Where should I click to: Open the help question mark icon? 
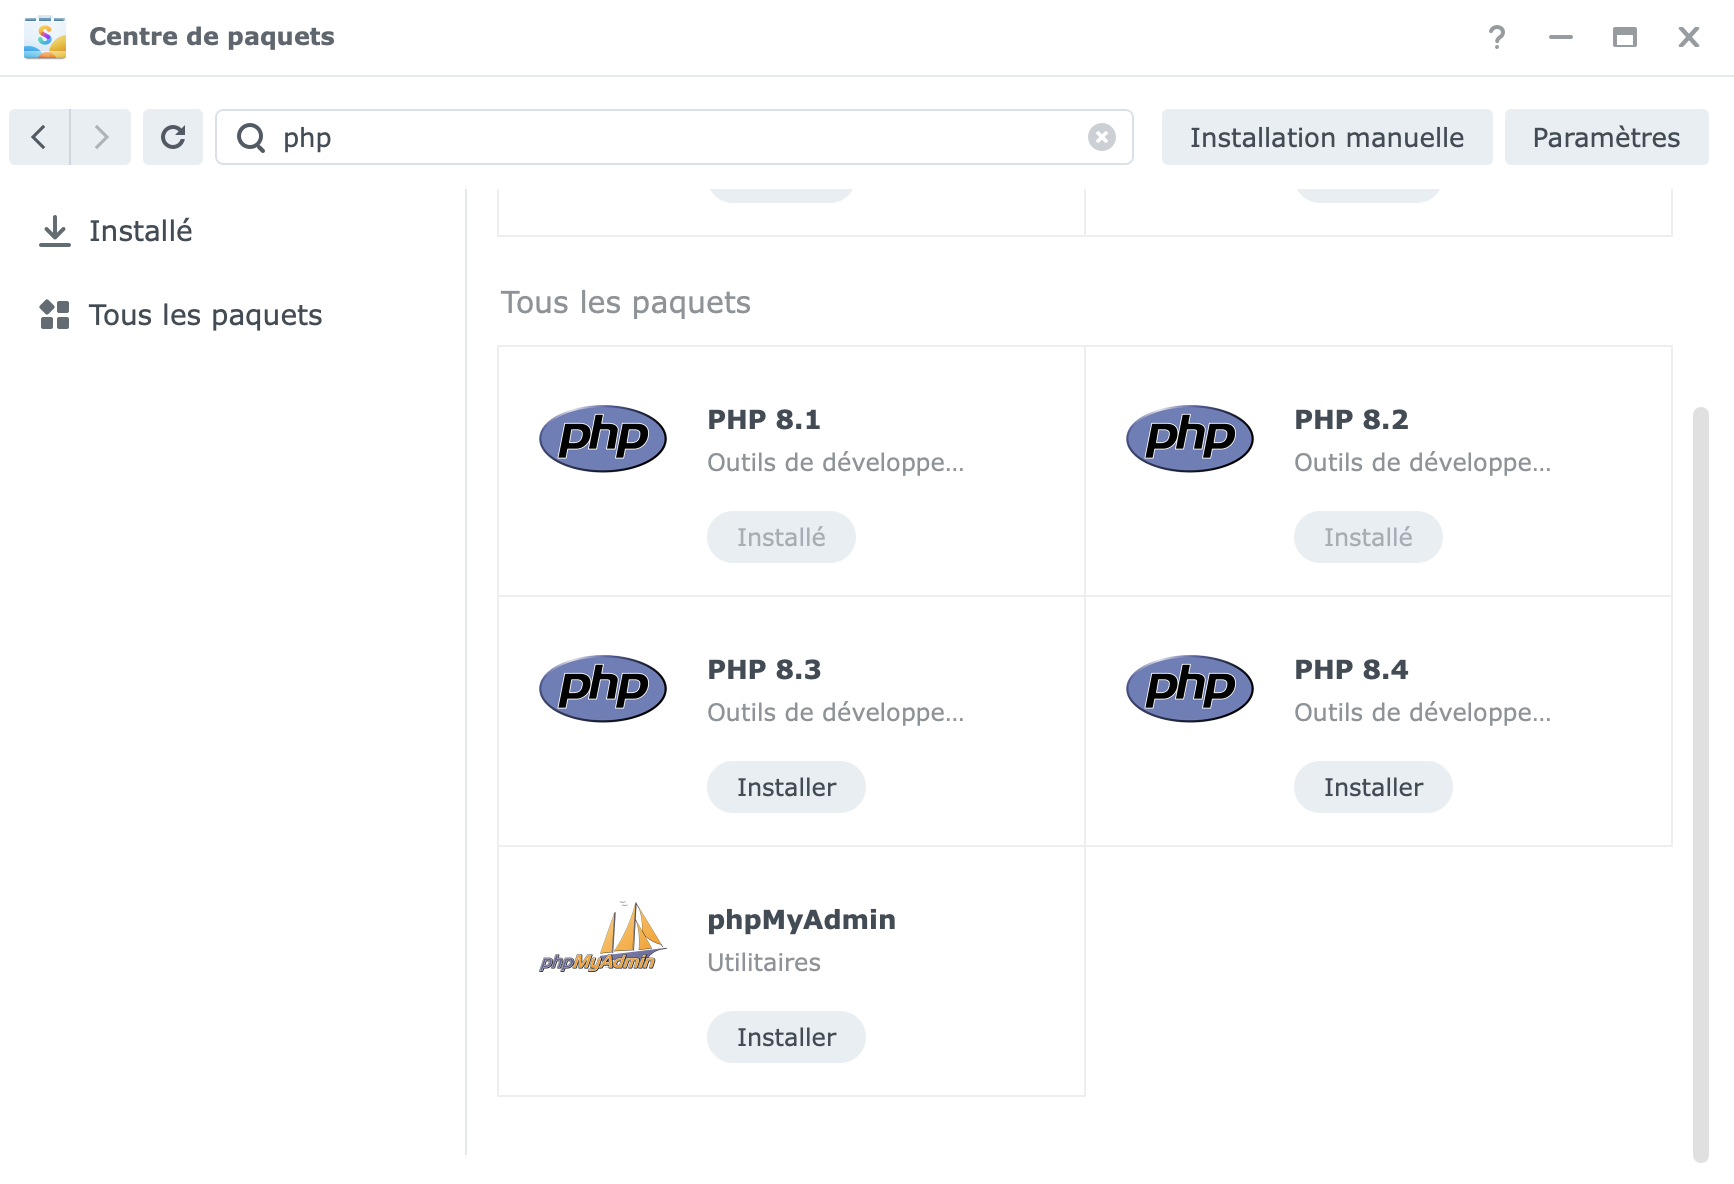tap(1496, 37)
